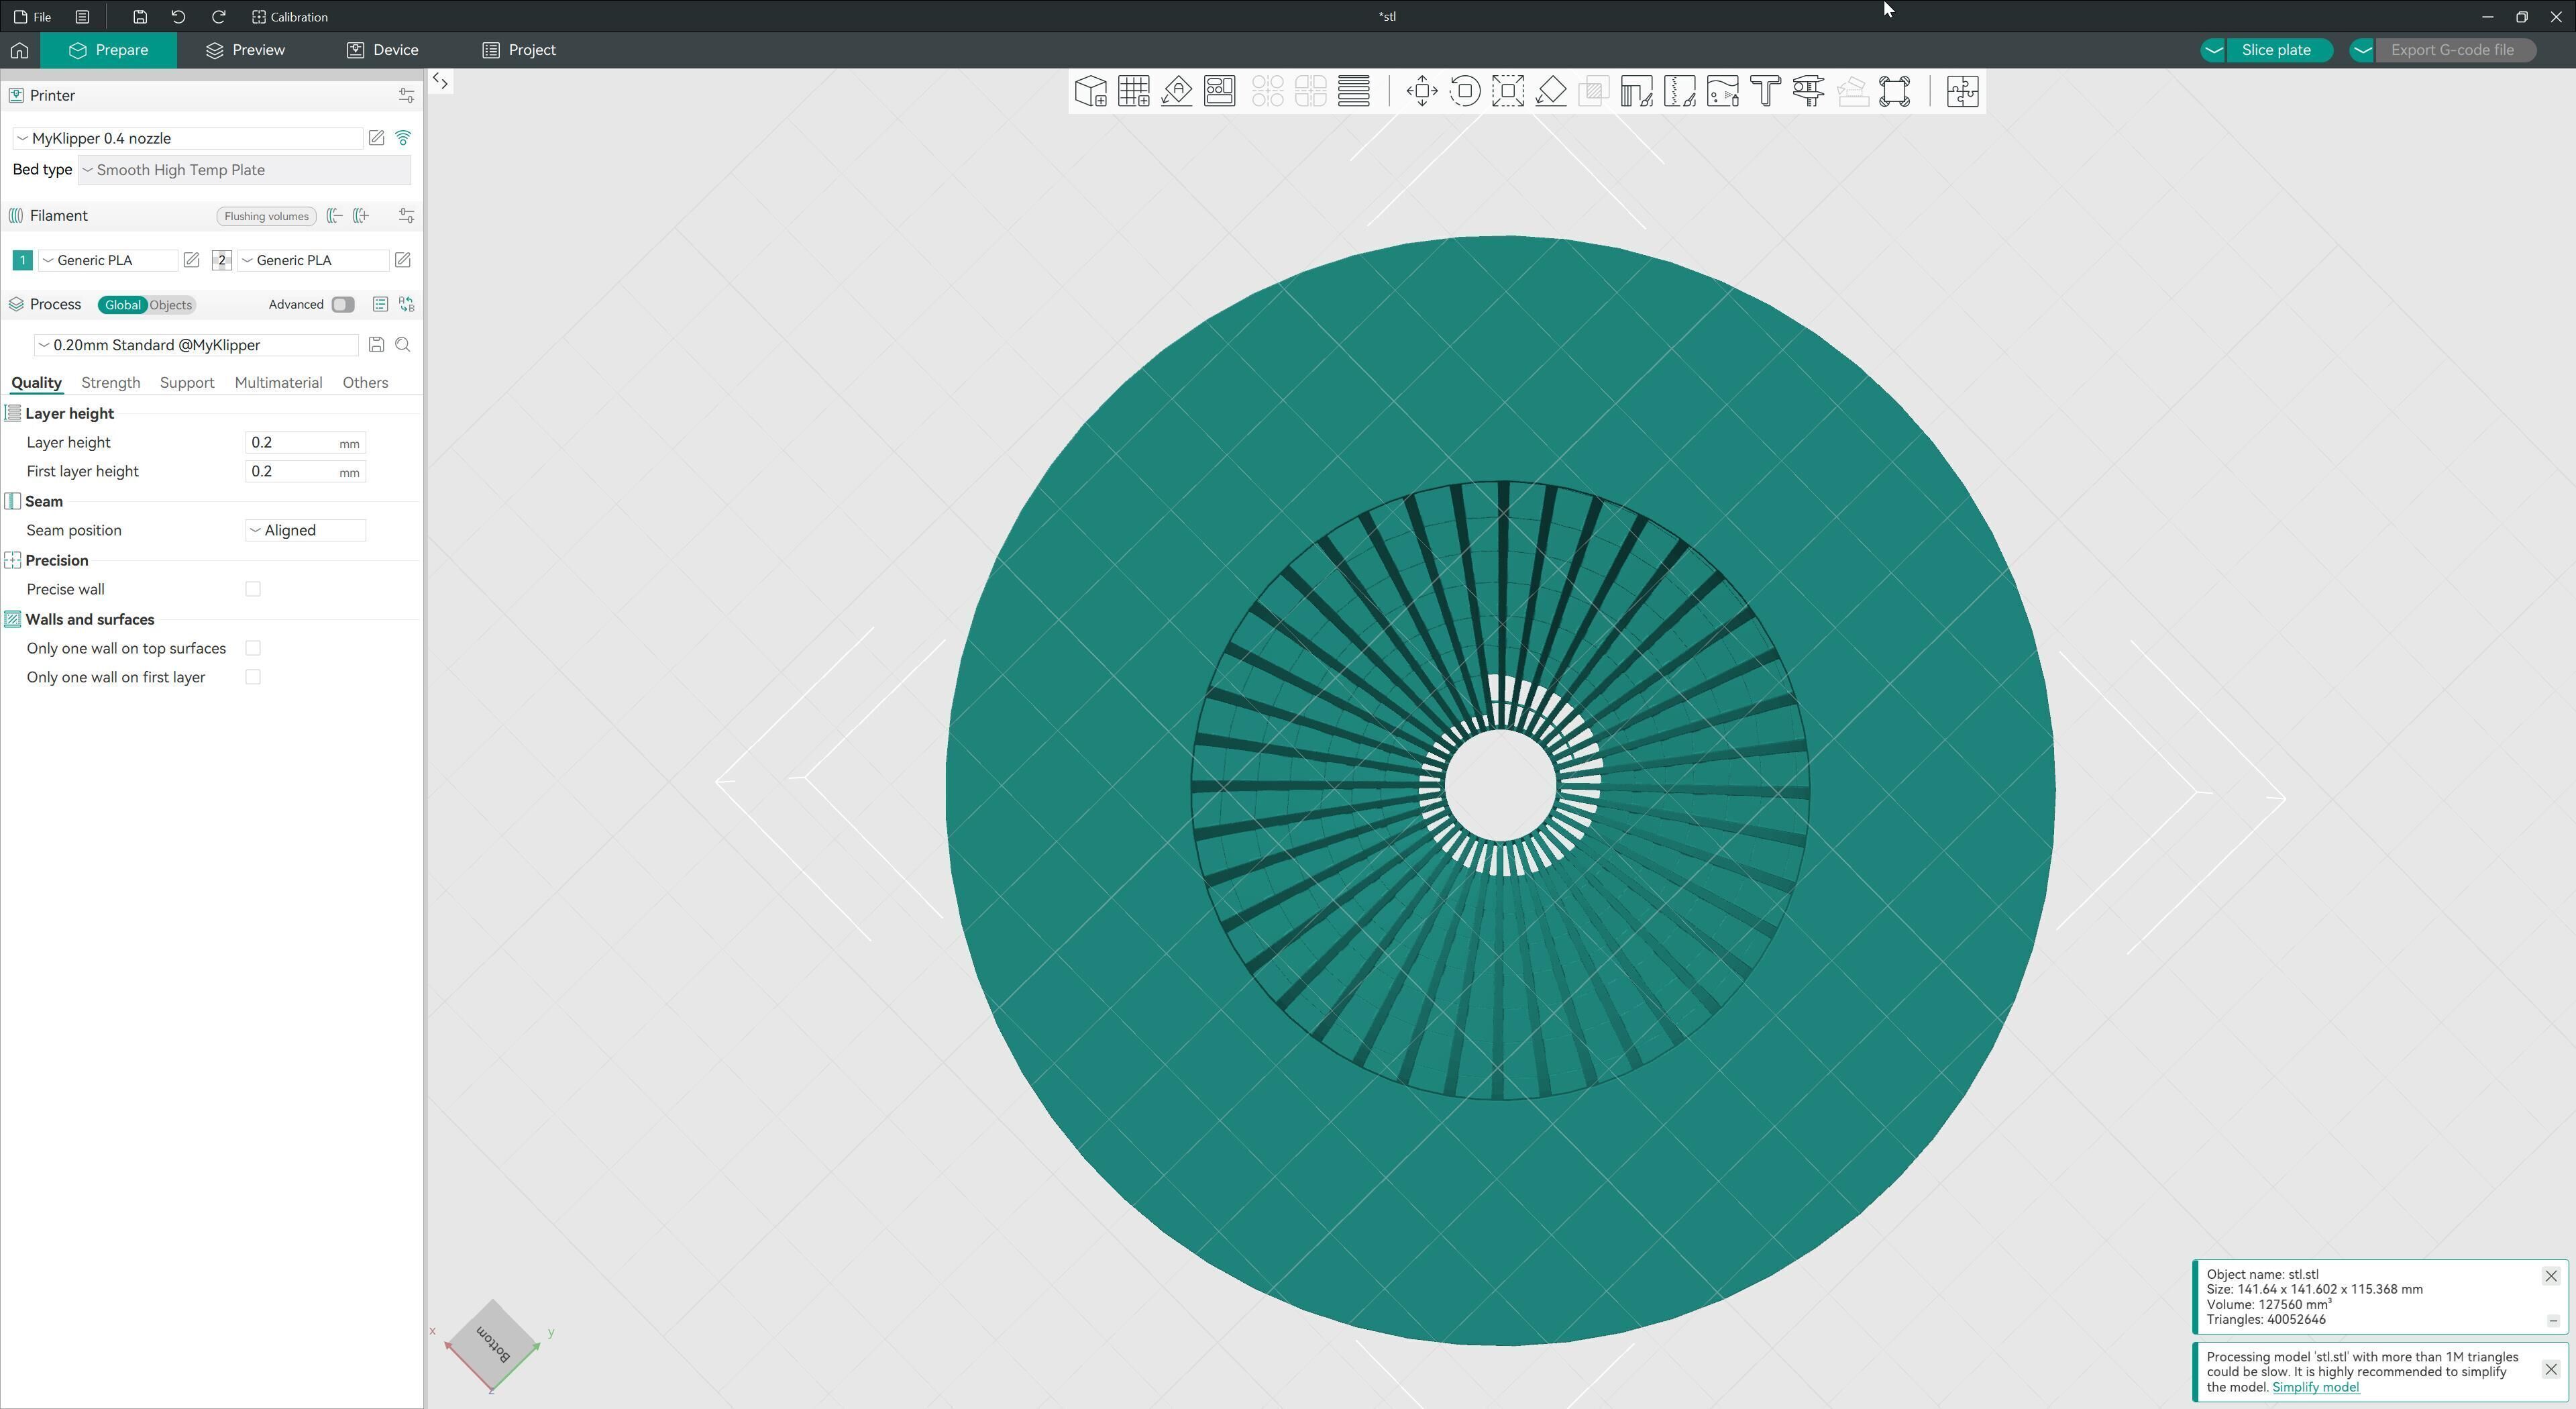This screenshot has width=2576, height=1409.
Task: Select the Move tool
Action: (1421, 91)
